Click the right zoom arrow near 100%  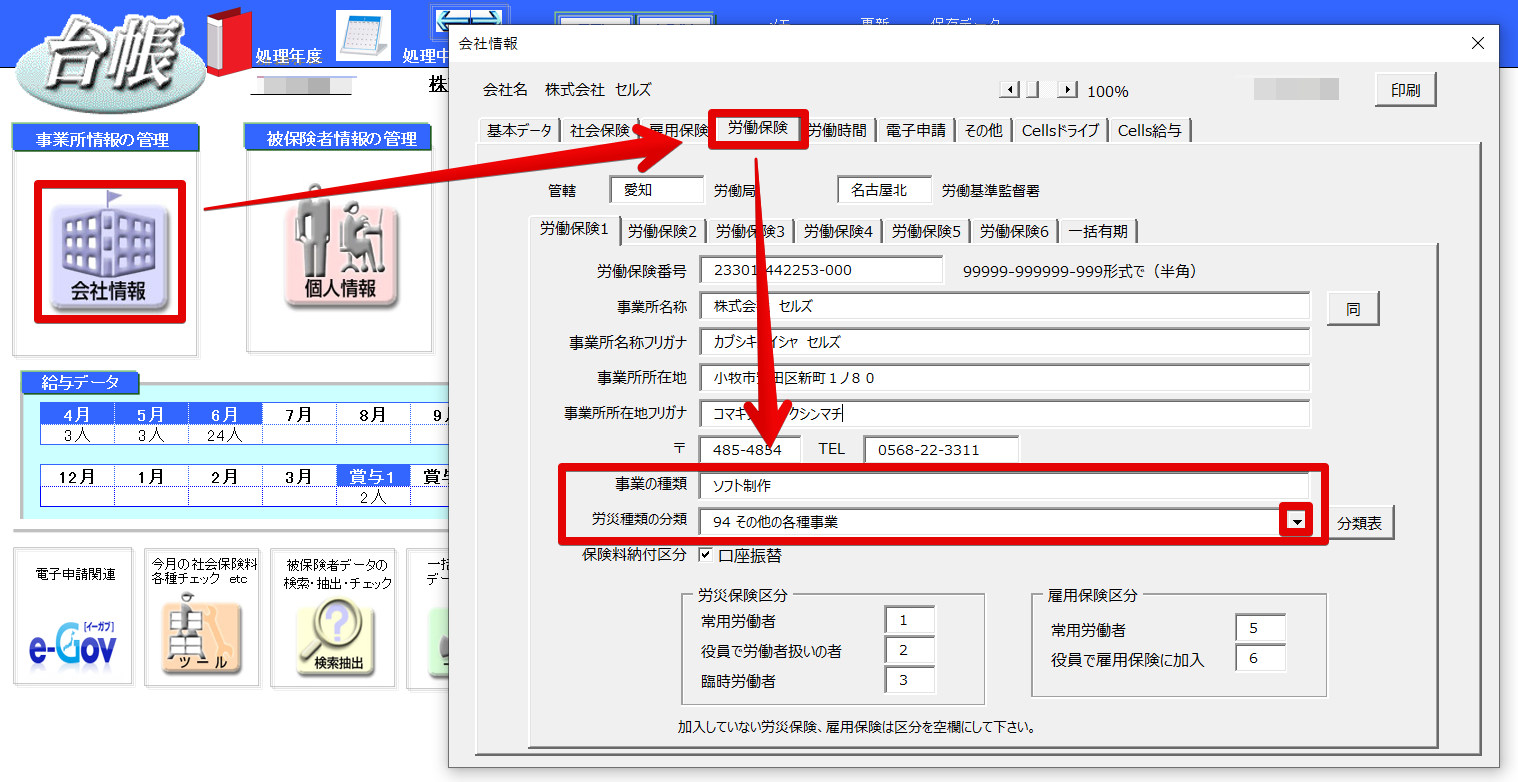(x=1067, y=90)
